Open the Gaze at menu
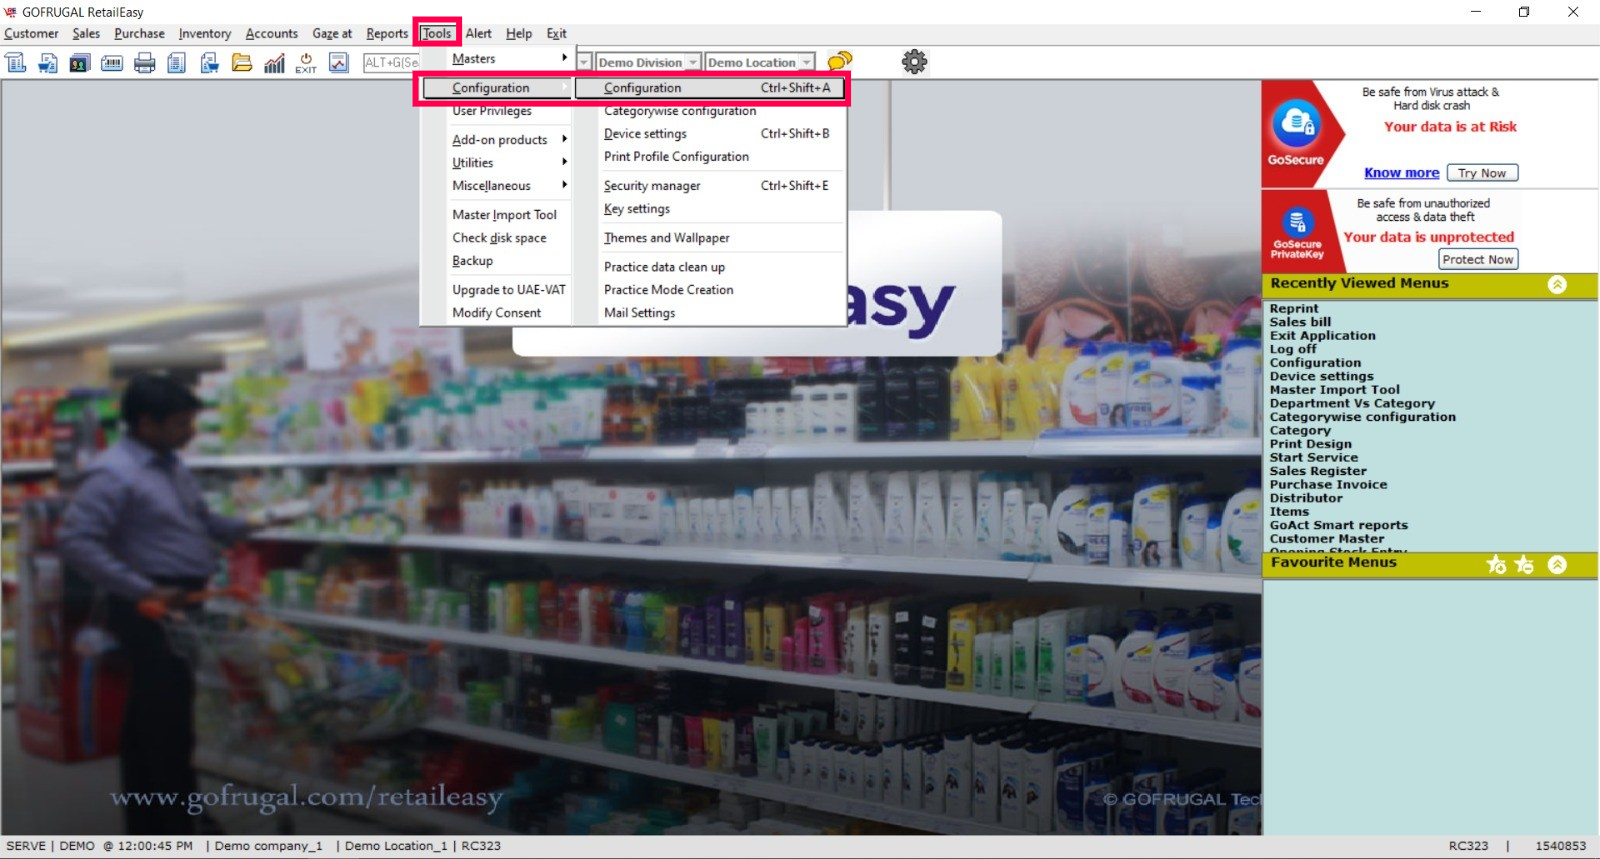1600x859 pixels. tap(332, 34)
